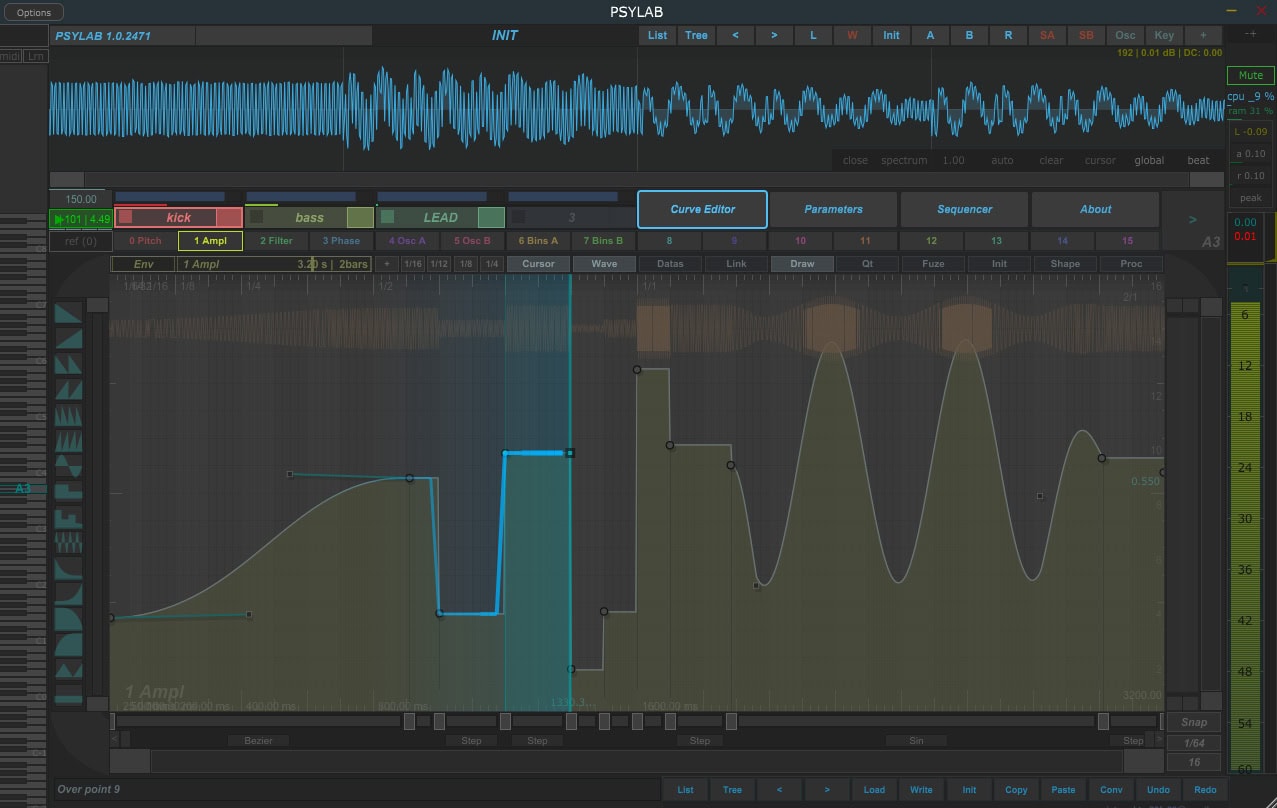Click the plus button after the Key button
This screenshot has height=808, width=1277.
[x=1203, y=35]
